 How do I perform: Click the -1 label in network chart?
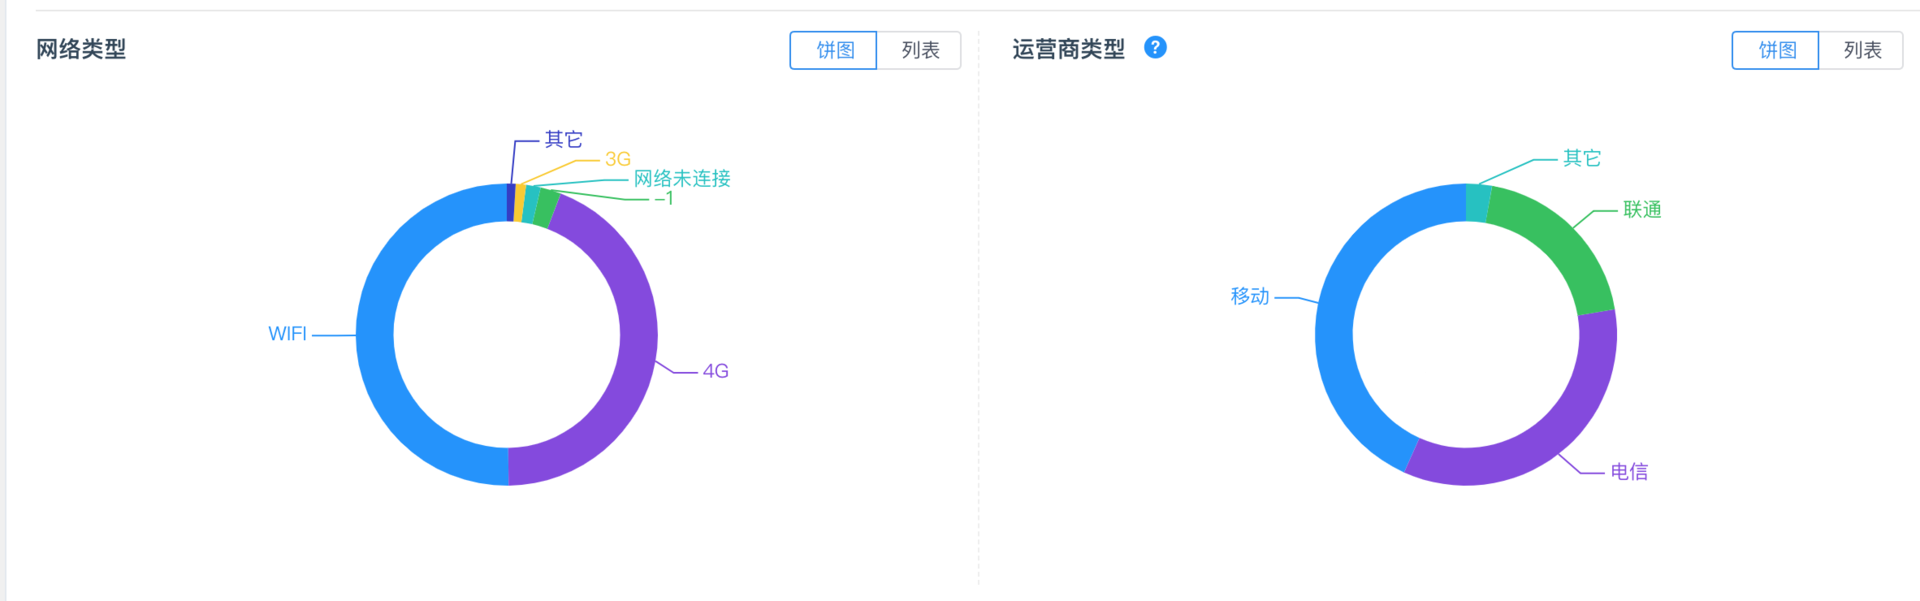coord(664,199)
